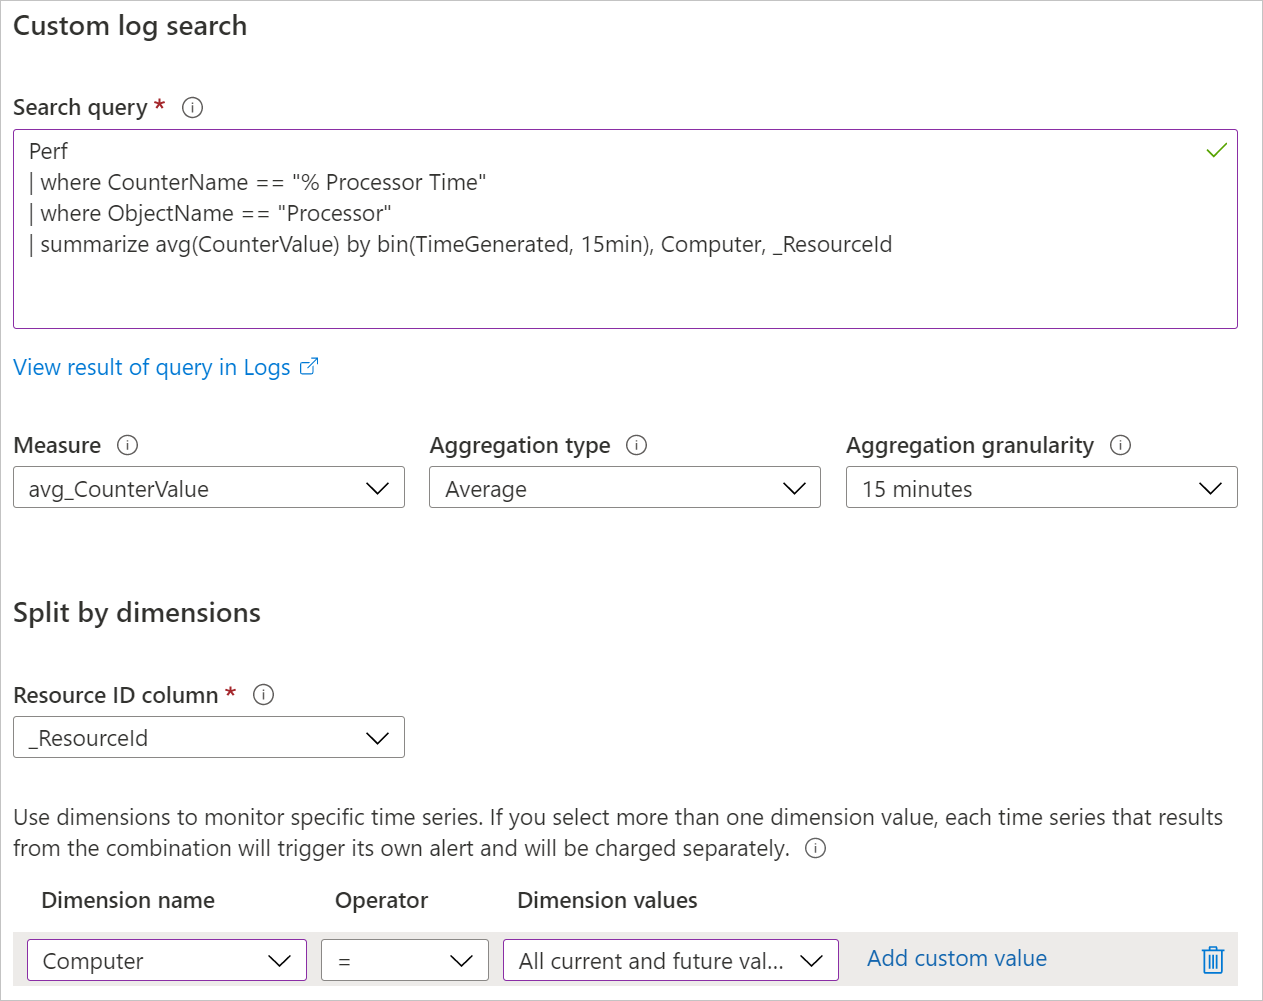1263x1001 pixels.
Task: Click the info icon next to Search query
Action: click(193, 108)
